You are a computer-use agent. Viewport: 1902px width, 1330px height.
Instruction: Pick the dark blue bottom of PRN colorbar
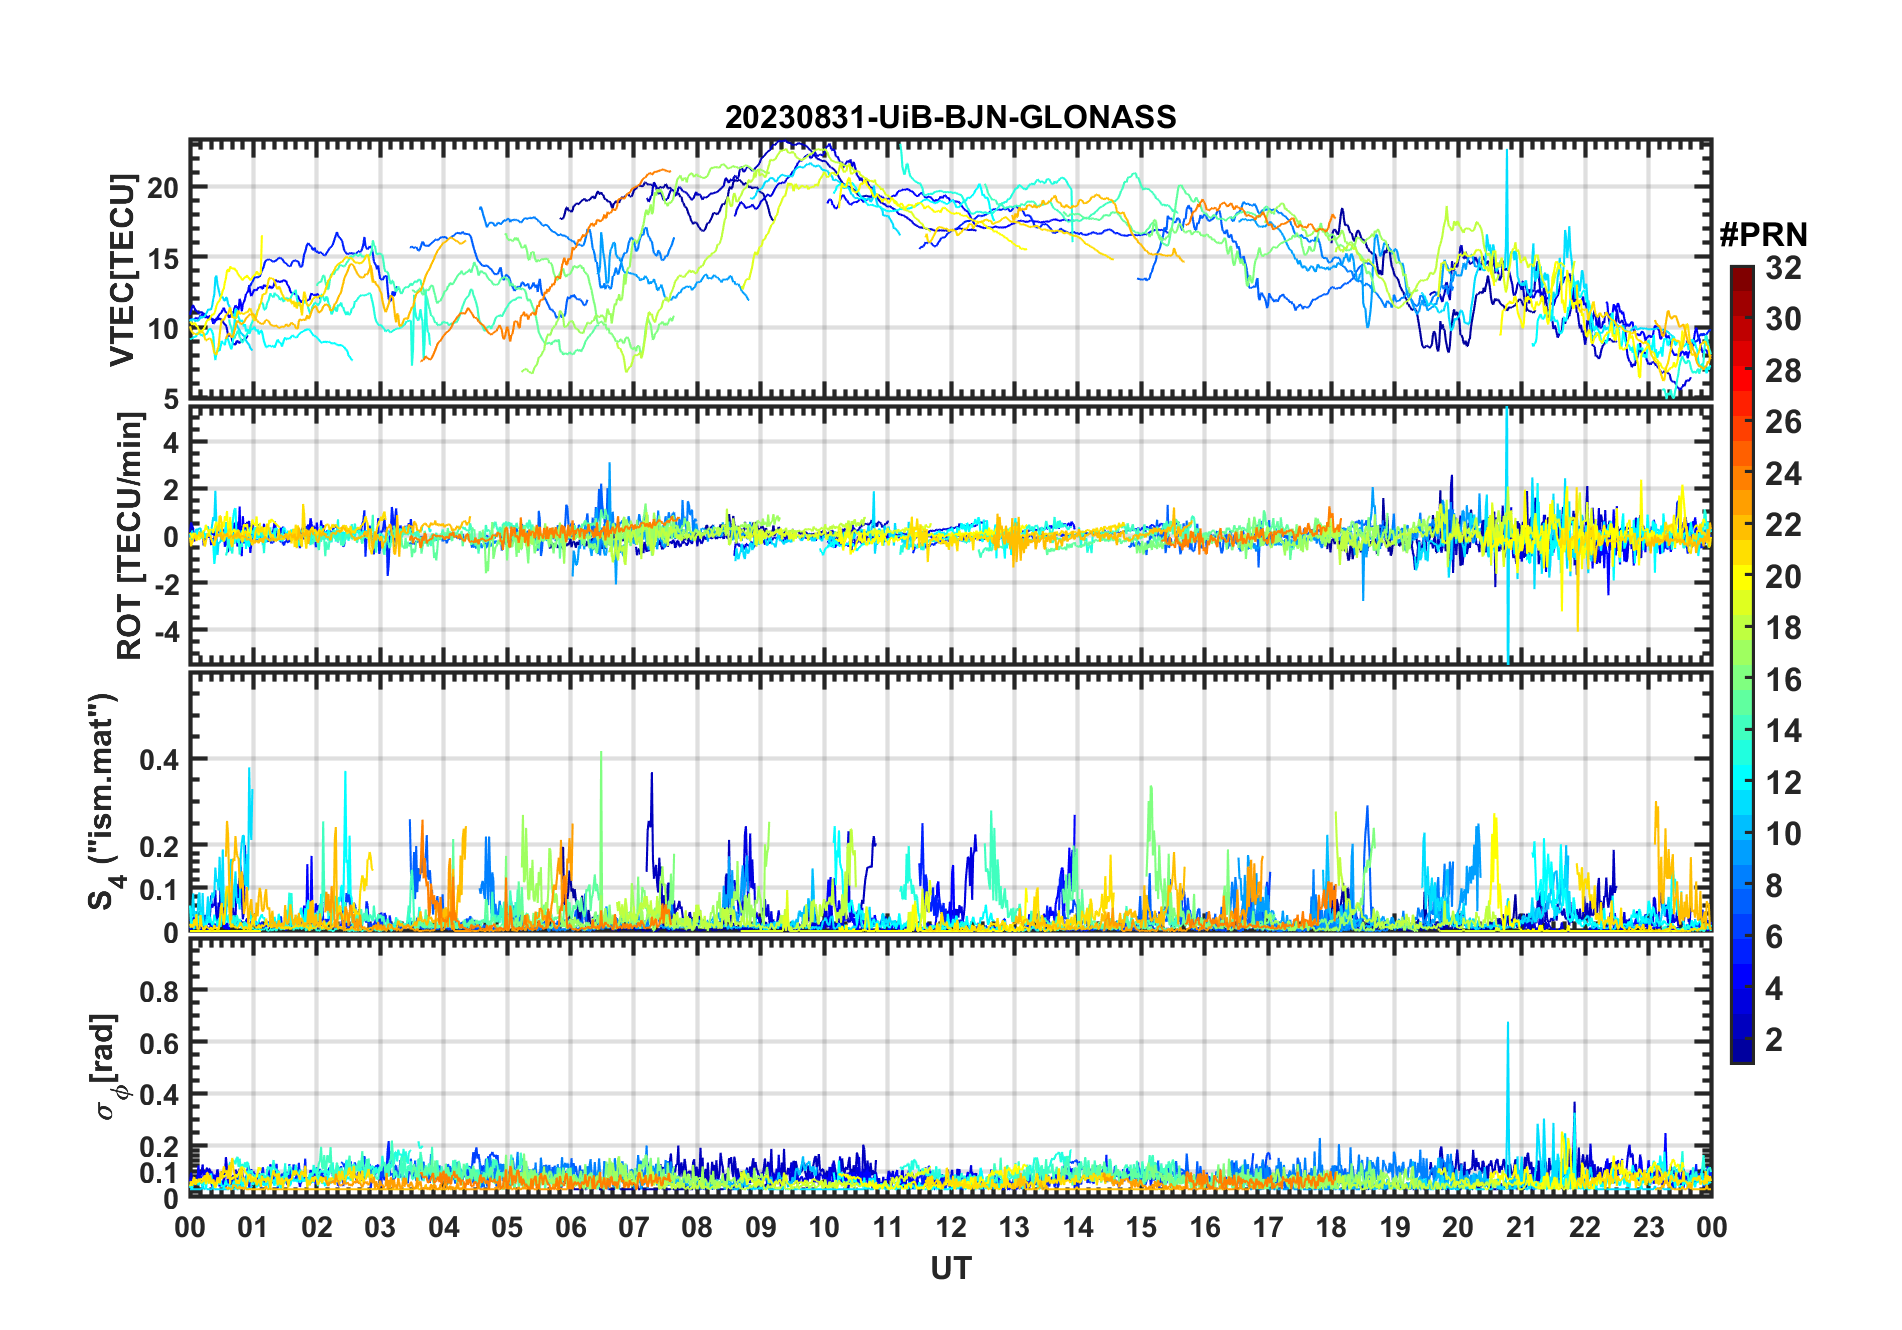(x=1741, y=1055)
